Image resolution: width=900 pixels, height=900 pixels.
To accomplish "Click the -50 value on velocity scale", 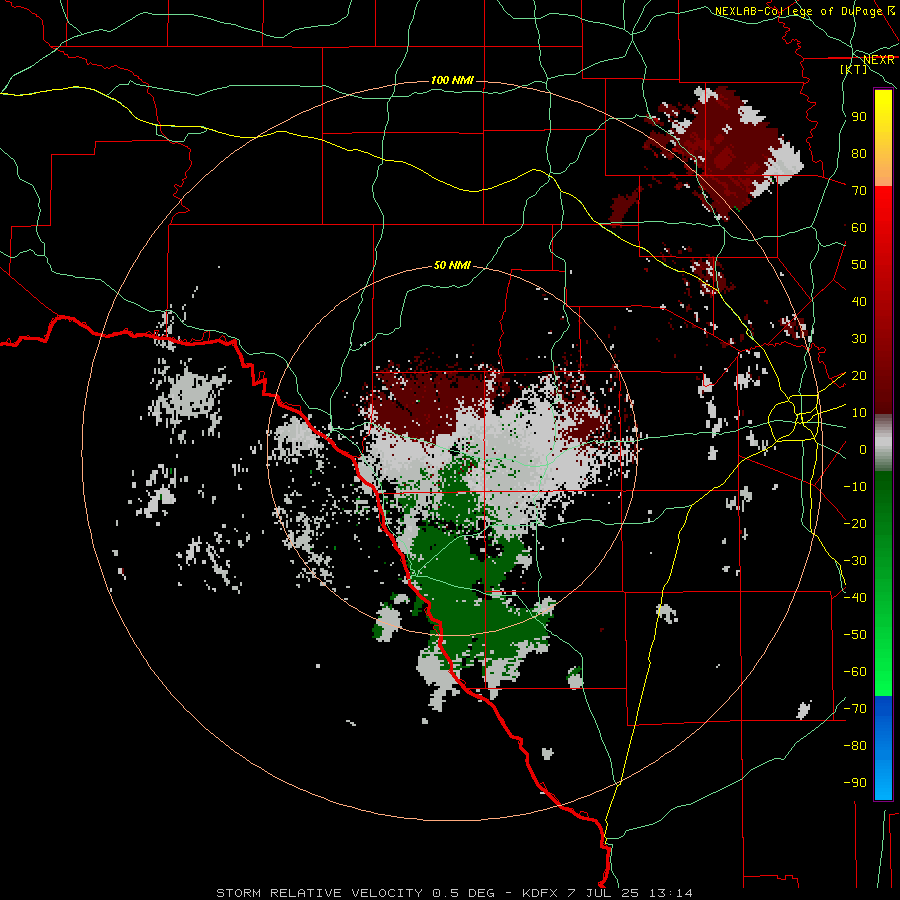I will (855, 635).
